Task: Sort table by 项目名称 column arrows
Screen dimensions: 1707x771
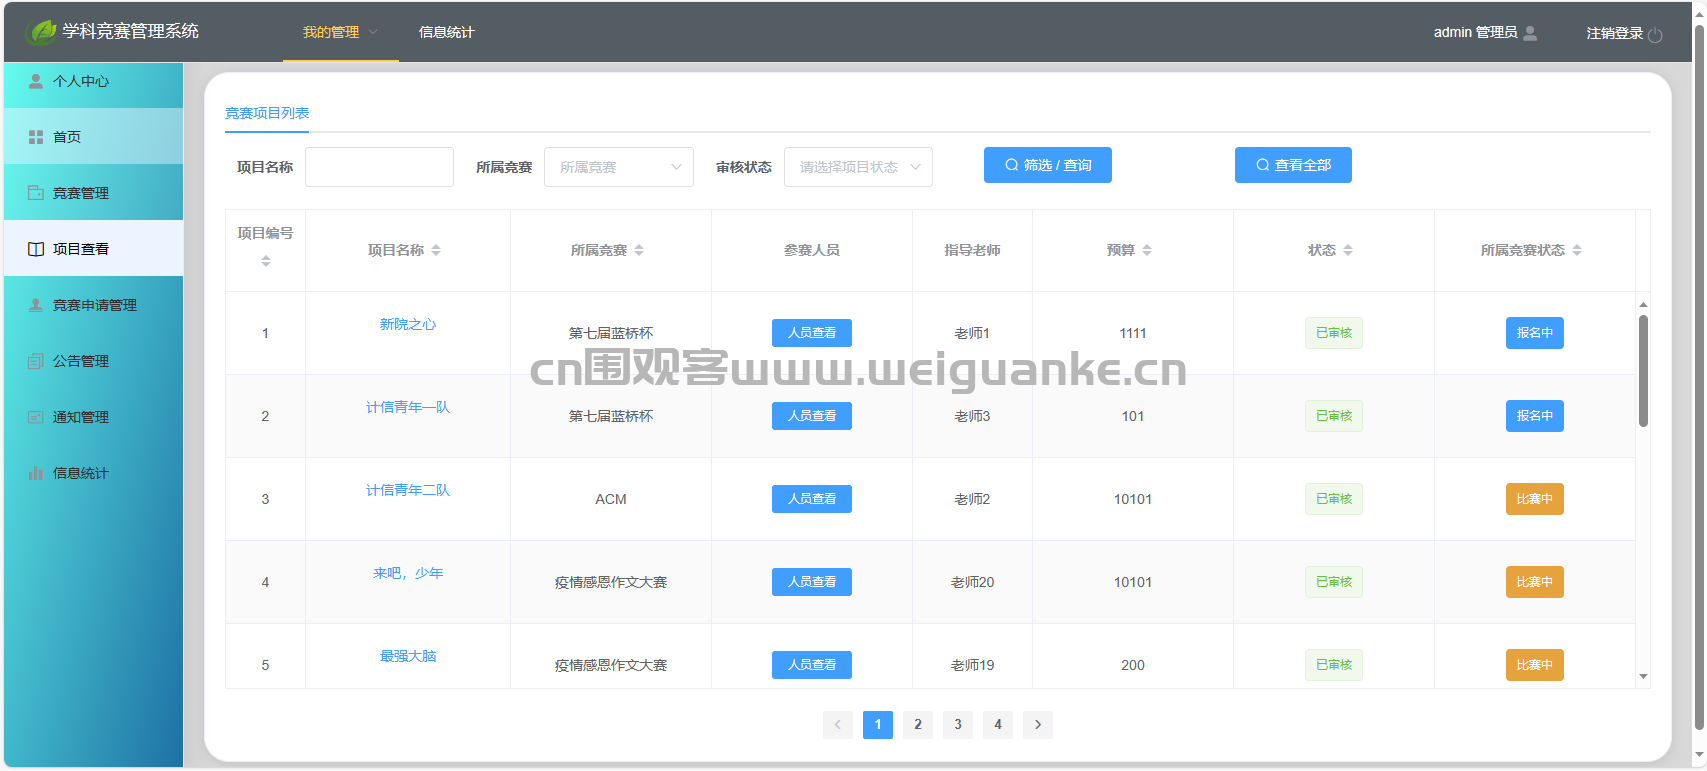Action: [436, 250]
